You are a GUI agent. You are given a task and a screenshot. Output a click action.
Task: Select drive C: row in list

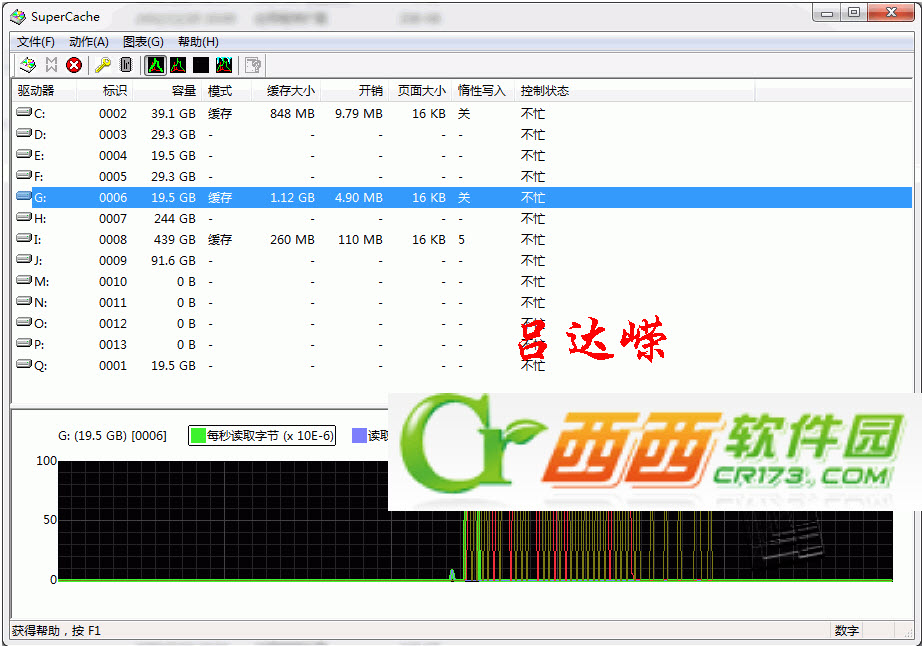coord(40,114)
